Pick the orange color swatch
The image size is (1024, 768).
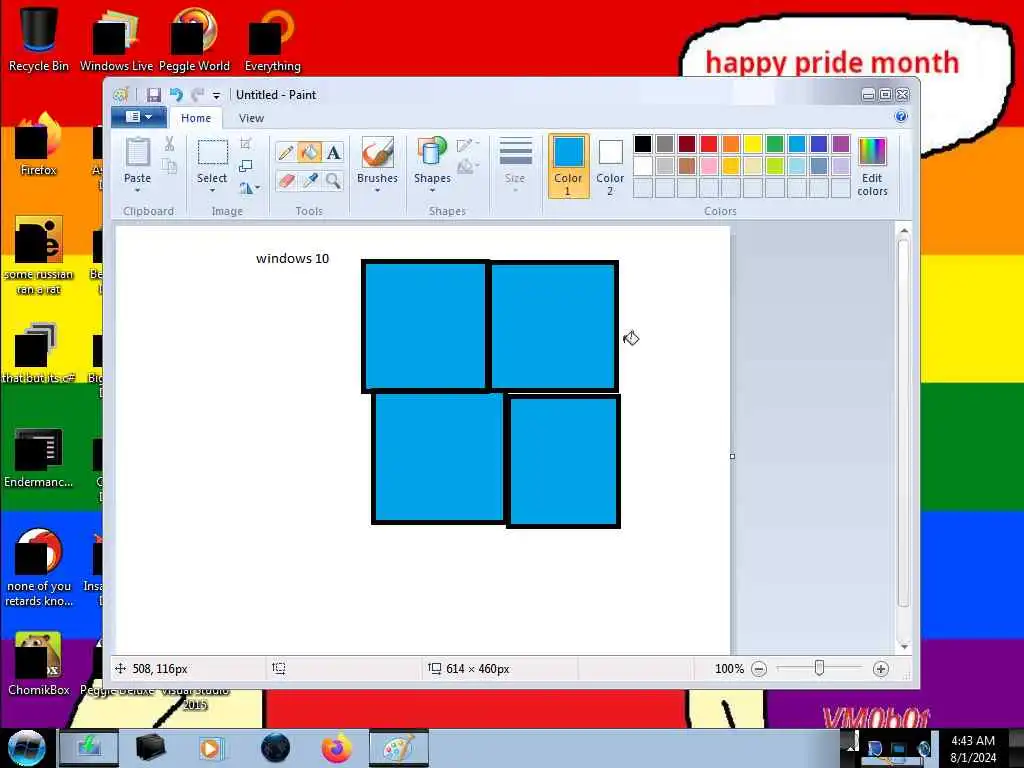pyautogui.click(x=731, y=144)
